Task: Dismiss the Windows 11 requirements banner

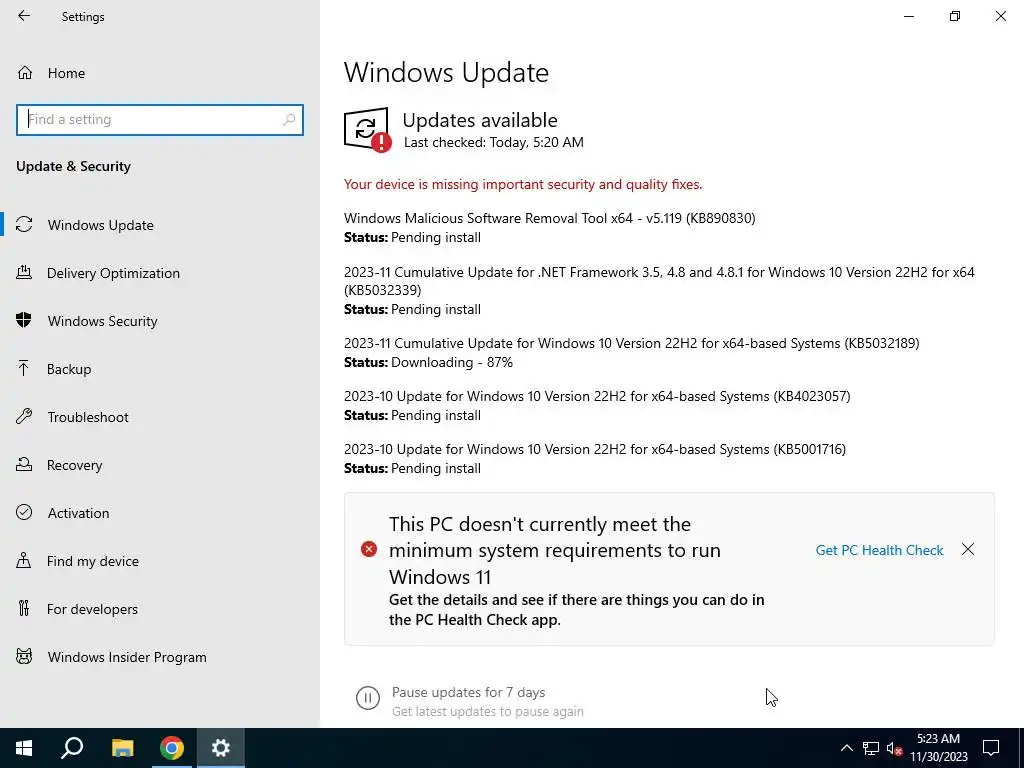Action: tap(968, 550)
